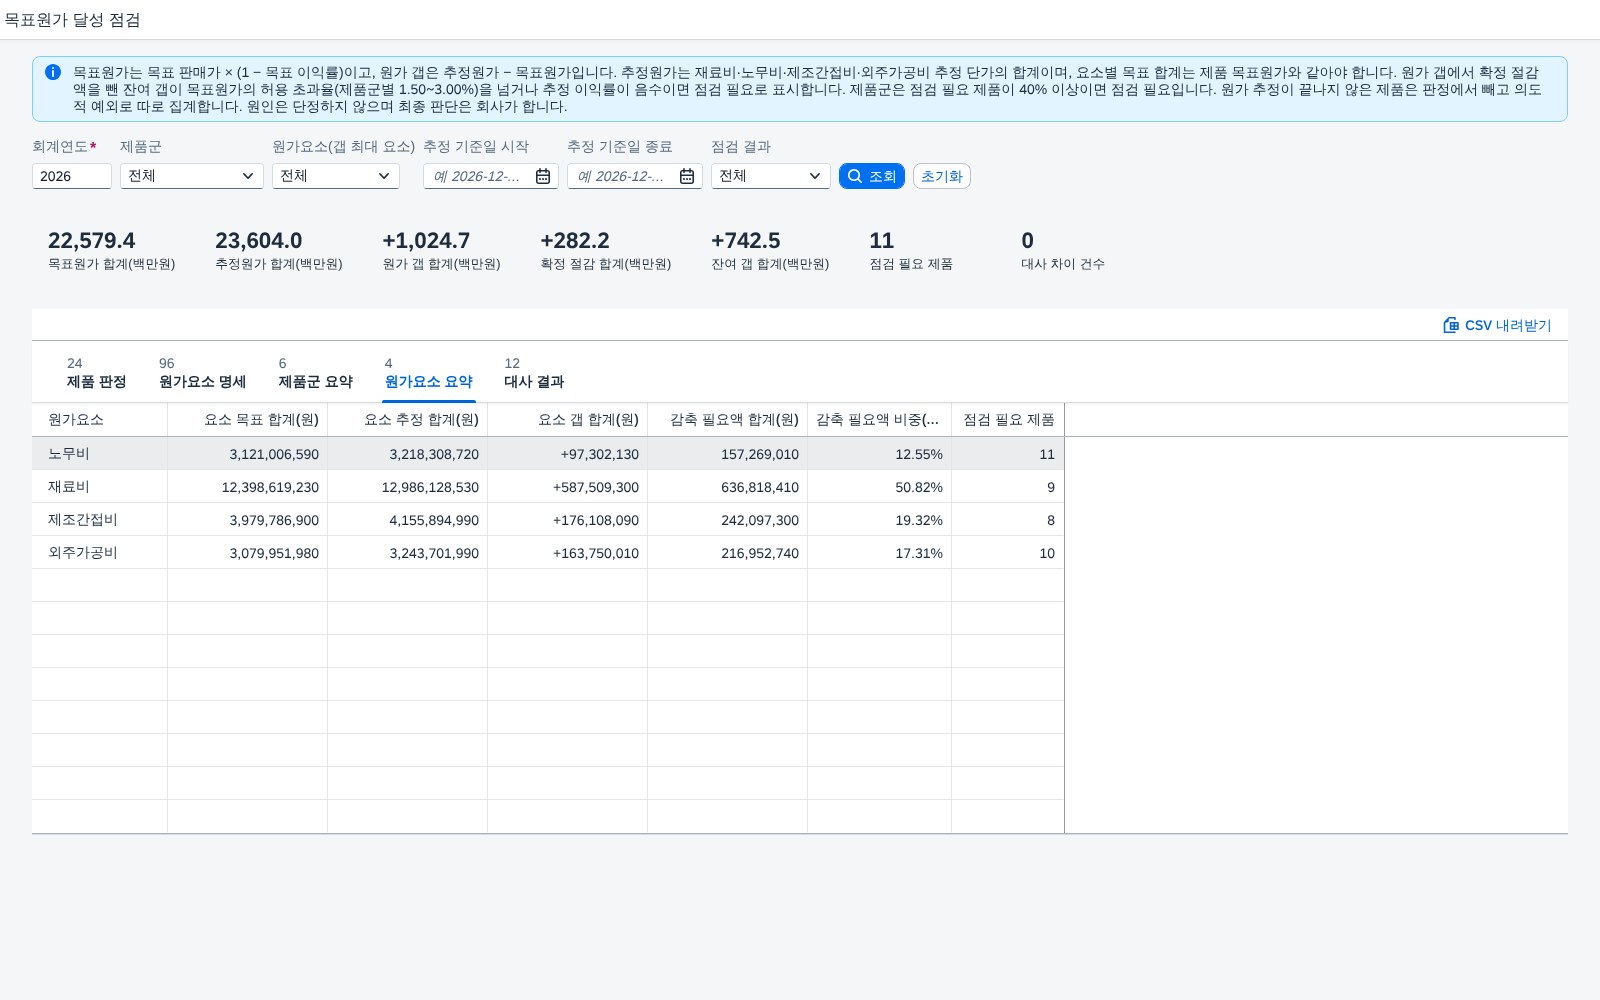Switch to the 제품 판정 tab
This screenshot has height=1000, width=1600.
[x=96, y=373]
